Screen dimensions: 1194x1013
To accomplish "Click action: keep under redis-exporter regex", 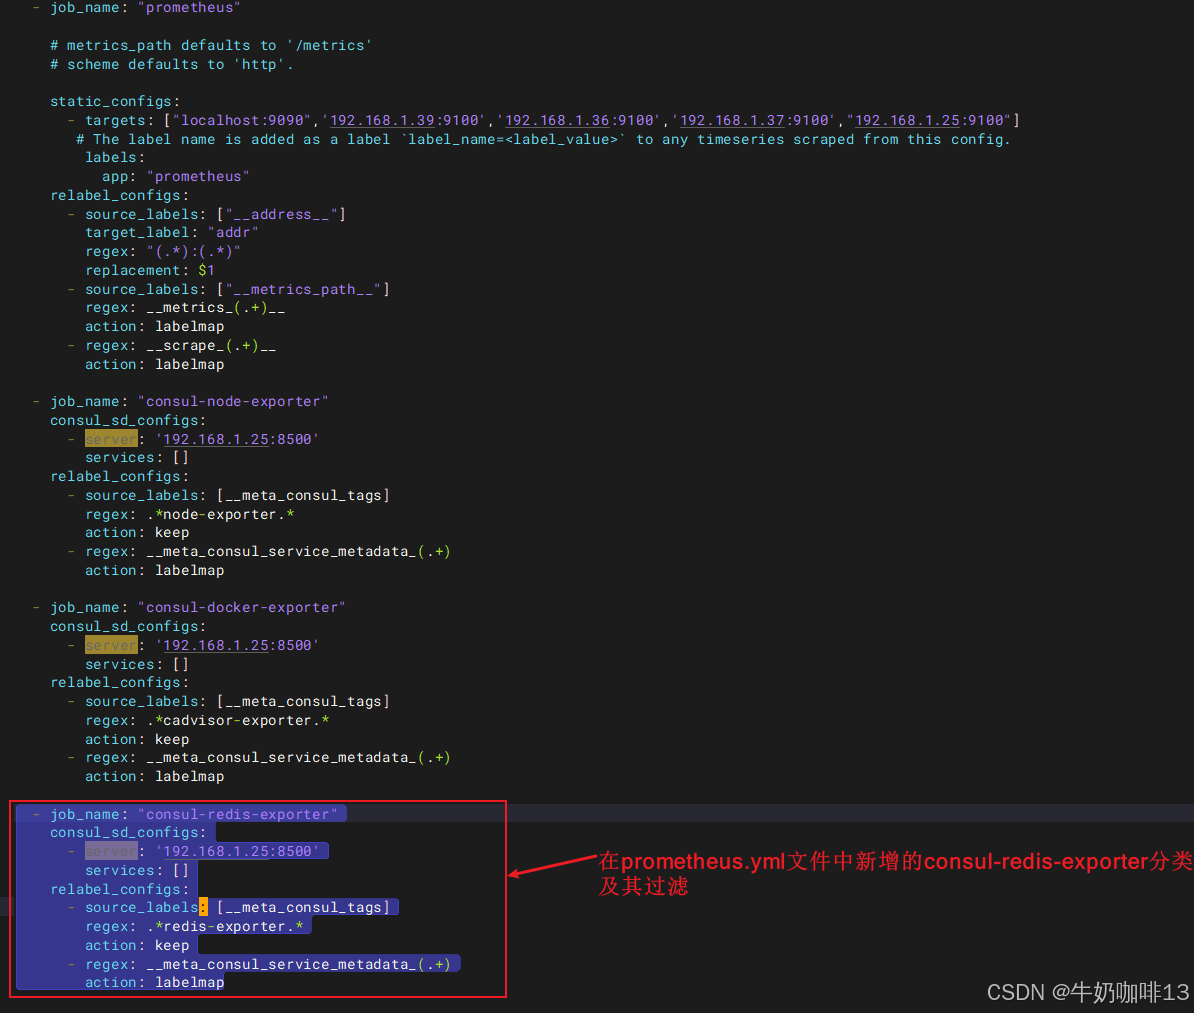I will pos(137,945).
